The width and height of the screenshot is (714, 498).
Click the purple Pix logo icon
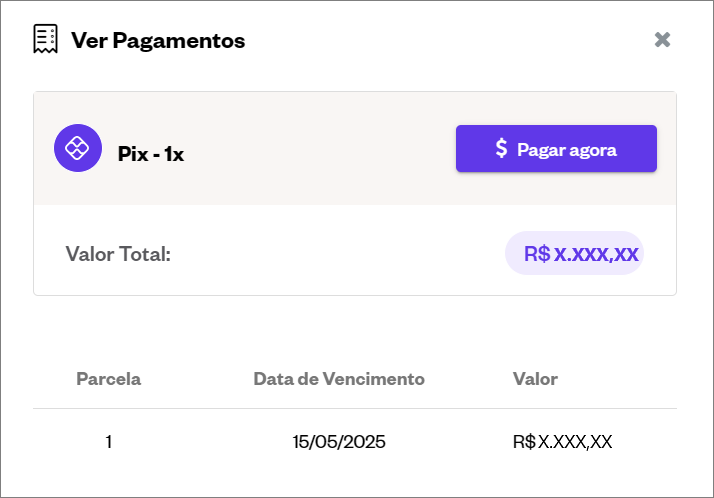(x=78, y=148)
